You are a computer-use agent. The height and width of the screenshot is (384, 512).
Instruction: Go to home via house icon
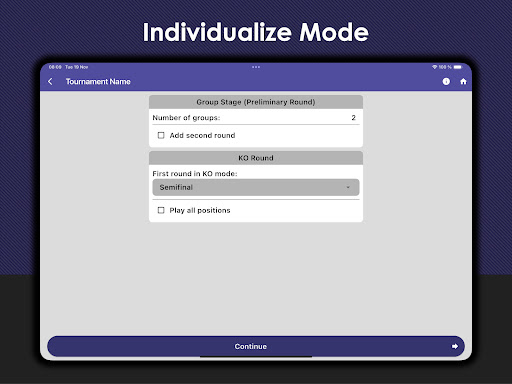click(x=463, y=81)
